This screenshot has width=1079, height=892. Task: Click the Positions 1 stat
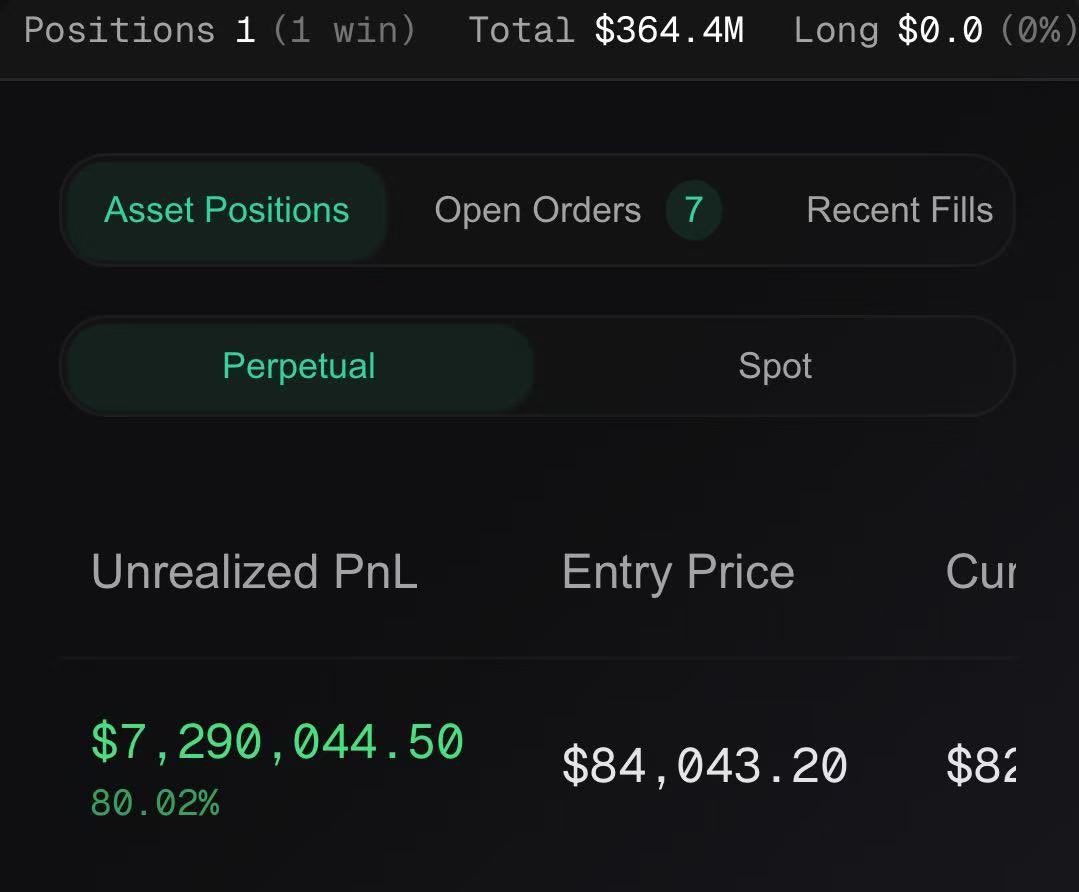click(x=140, y=30)
